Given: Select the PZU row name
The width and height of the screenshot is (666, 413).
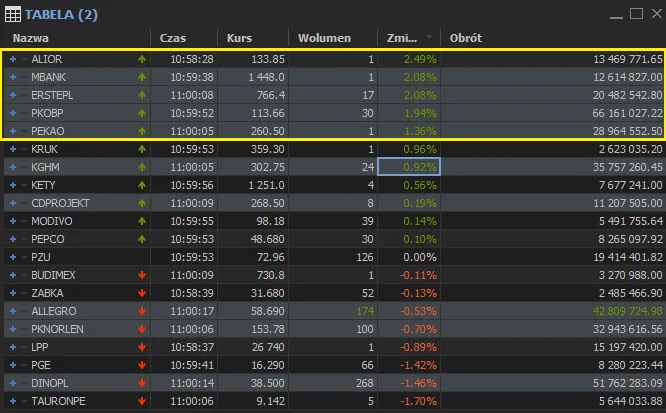Looking at the screenshot, I should tap(41, 257).
